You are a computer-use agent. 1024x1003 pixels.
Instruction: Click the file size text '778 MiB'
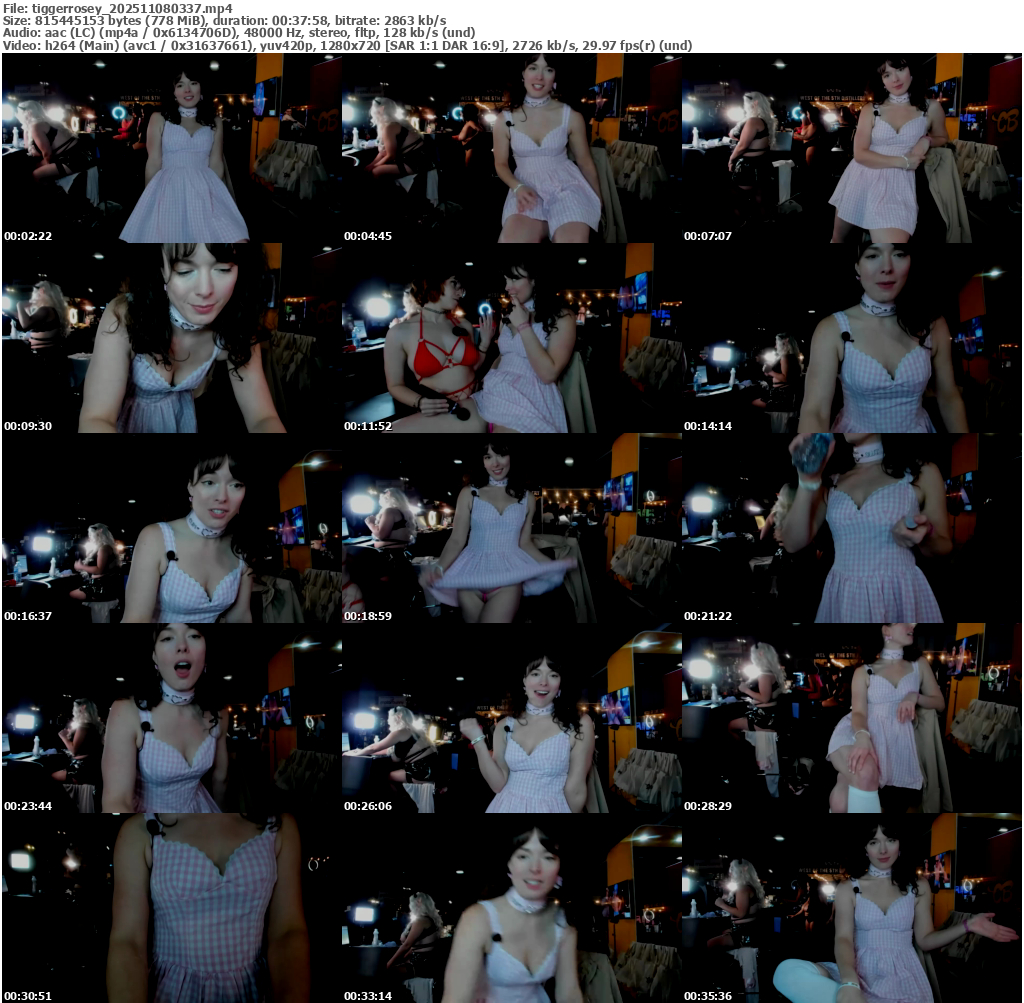point(176,20)
